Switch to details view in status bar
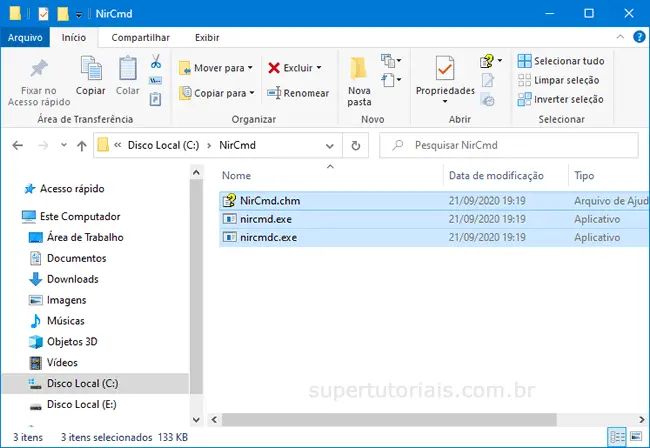The width and height of the screenshot is (650, 448). click(x=617, y=438)
